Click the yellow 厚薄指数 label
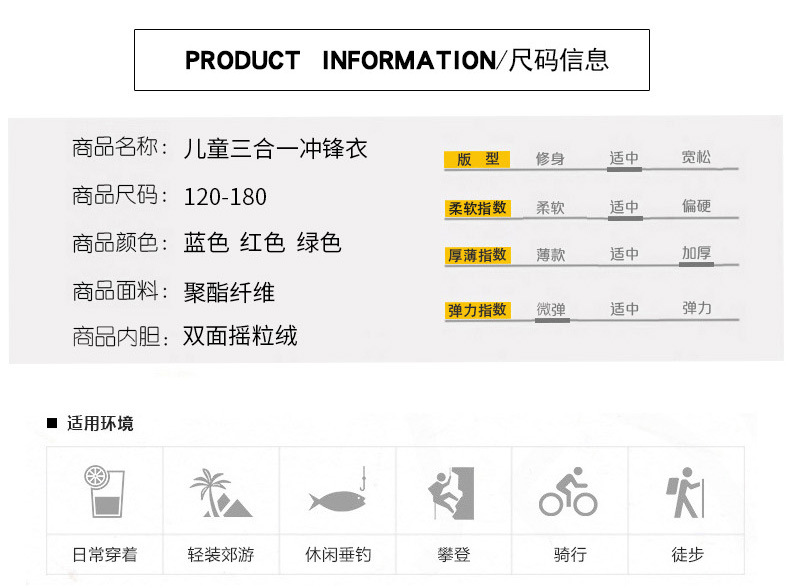The image size is (790, 588). click(477, 255)
